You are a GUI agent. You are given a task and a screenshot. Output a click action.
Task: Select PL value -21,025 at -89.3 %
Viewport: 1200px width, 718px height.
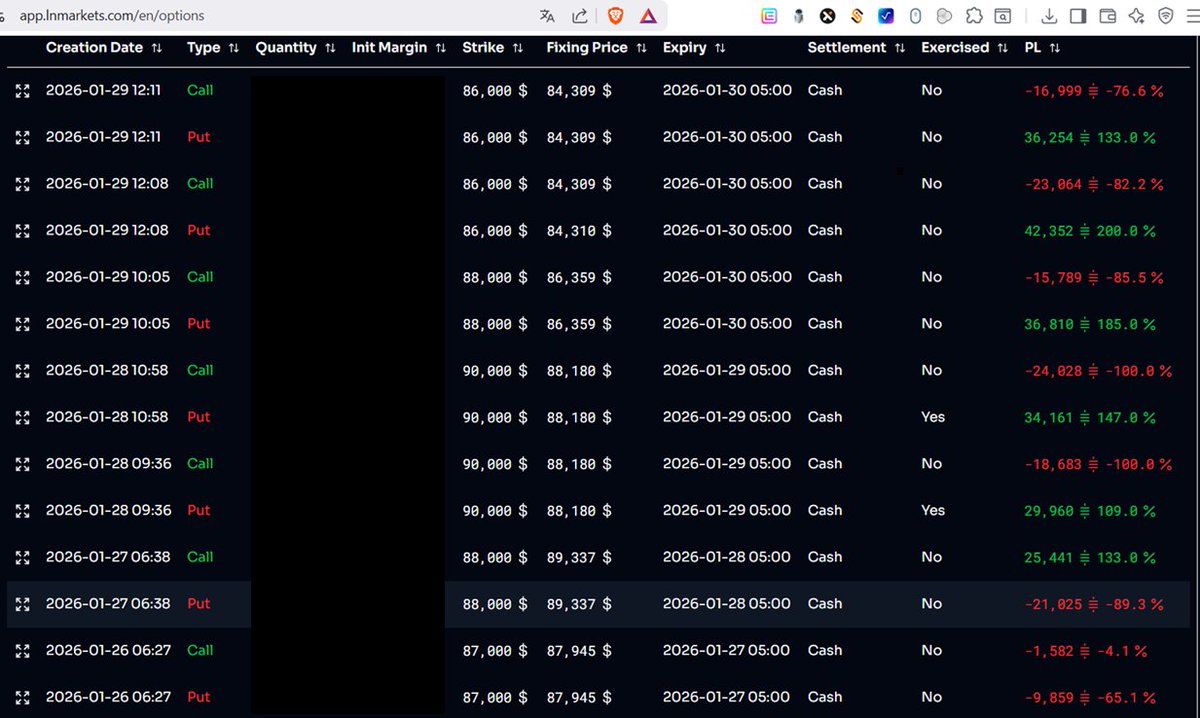click(x=1094, y=604)
